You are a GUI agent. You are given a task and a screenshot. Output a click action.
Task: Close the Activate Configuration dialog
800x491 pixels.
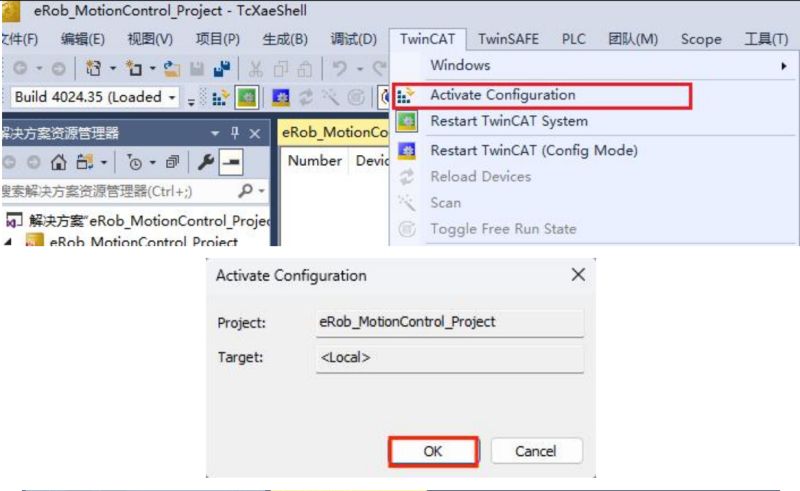point(578,275)
